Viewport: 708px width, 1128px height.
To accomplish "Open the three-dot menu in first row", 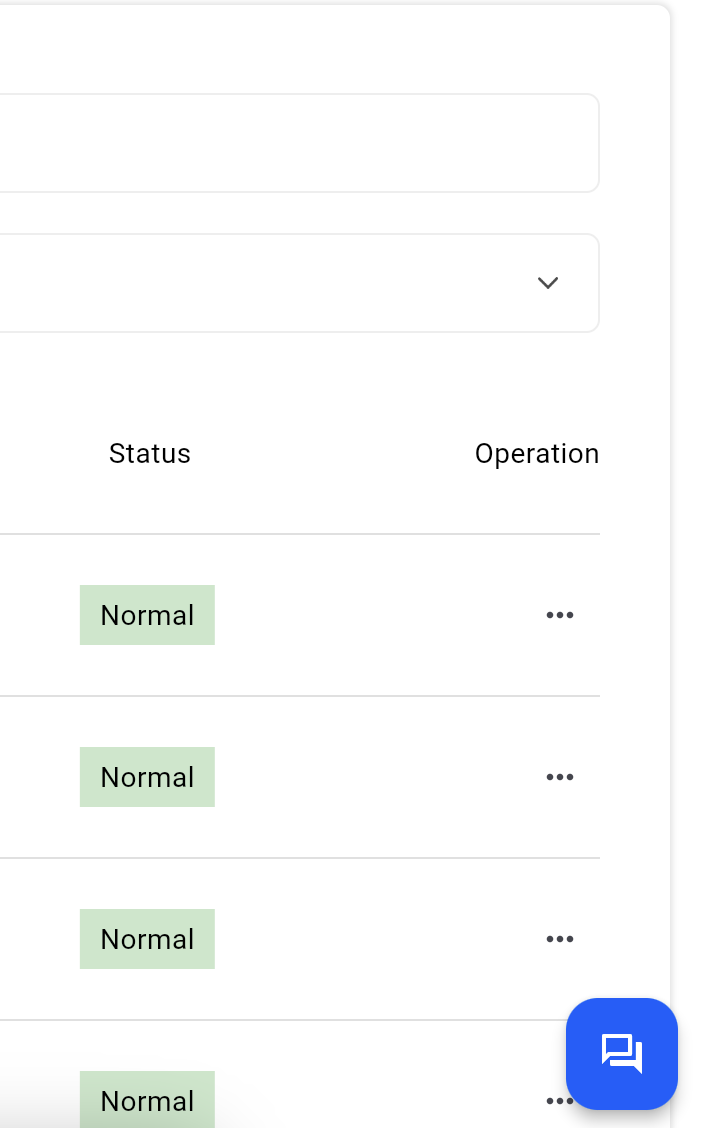I will pos(559,615).
